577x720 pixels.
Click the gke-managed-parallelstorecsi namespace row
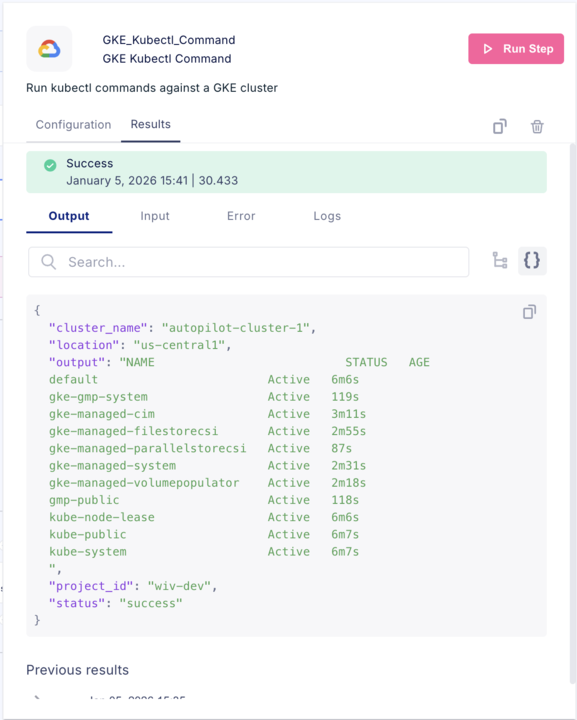[201, 449]
